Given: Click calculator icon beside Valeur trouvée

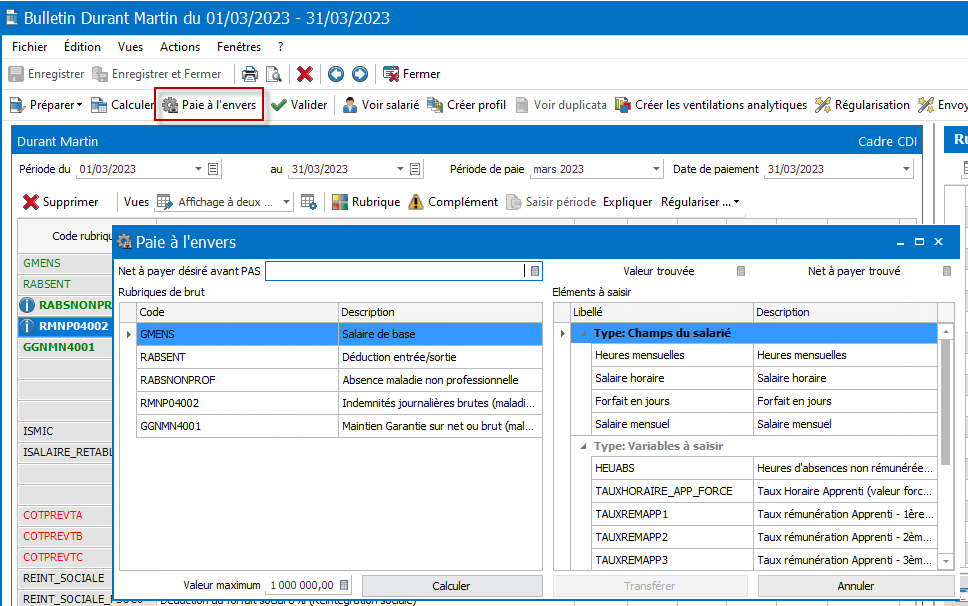Looking at the screenshot, I should (x=741, y=271).
